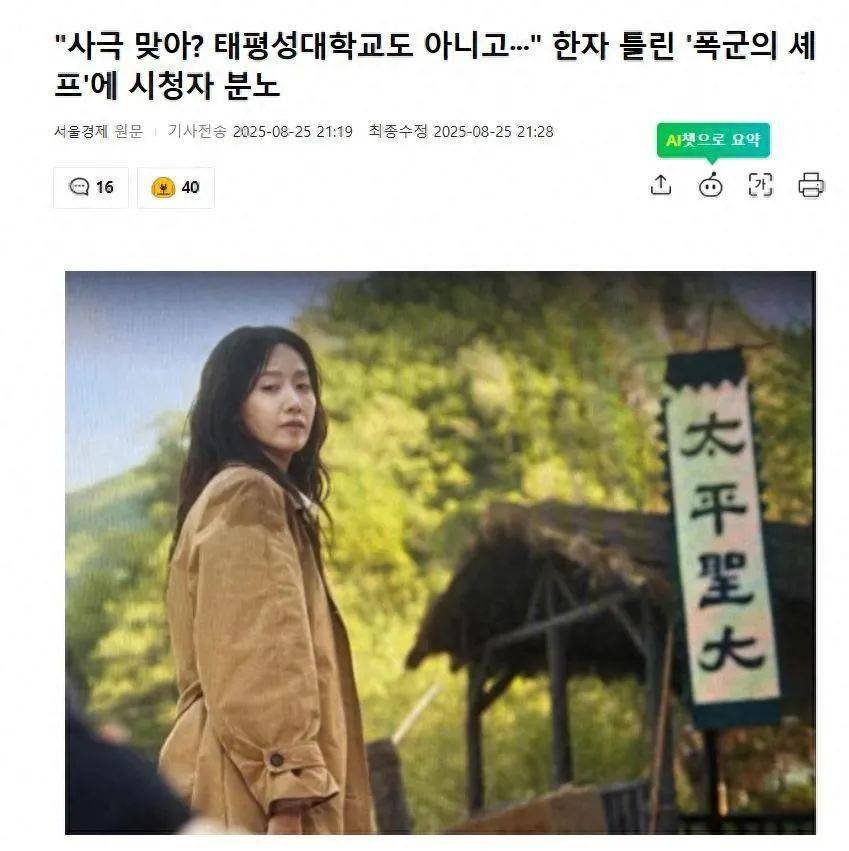Open the share icon
The image size is (849, 851).
pyautogui.click(x=661, y=185)
